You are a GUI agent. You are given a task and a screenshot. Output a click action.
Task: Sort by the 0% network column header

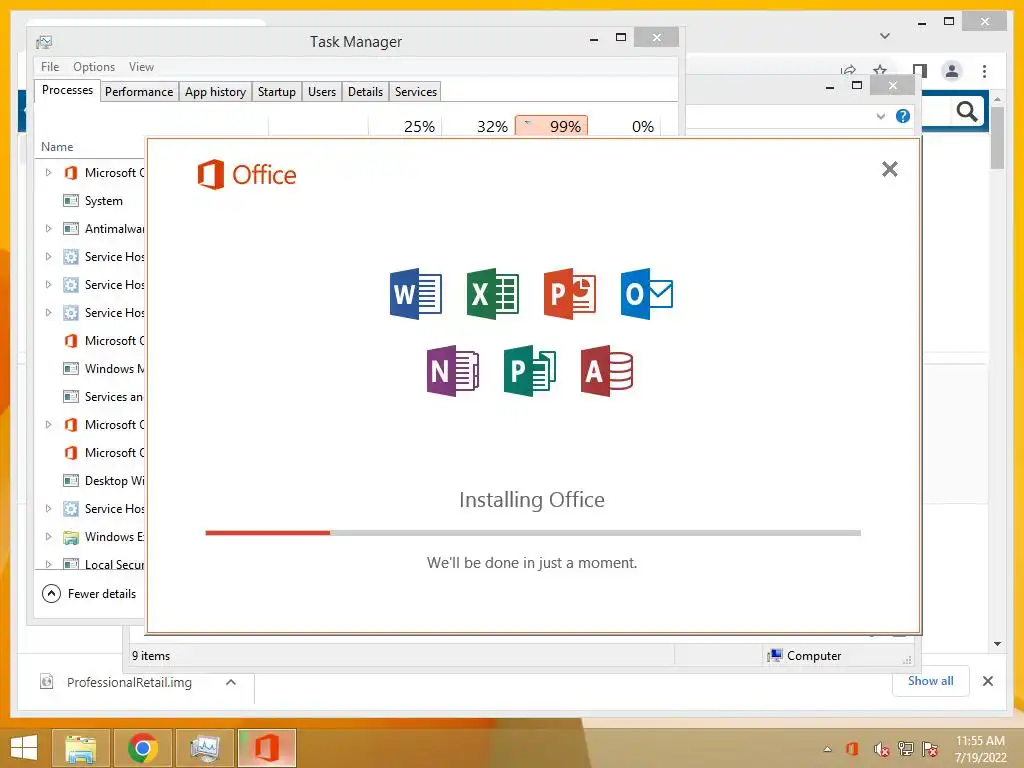624,126
